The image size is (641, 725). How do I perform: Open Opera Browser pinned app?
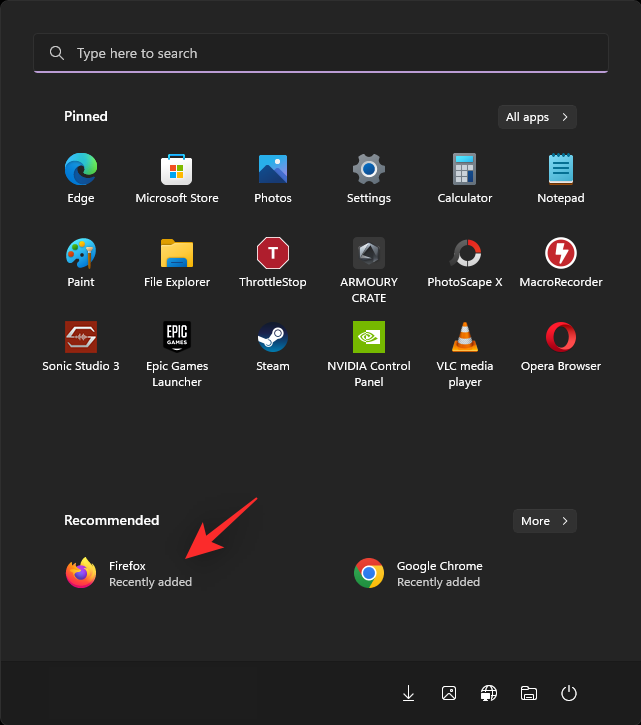(561, 346)
